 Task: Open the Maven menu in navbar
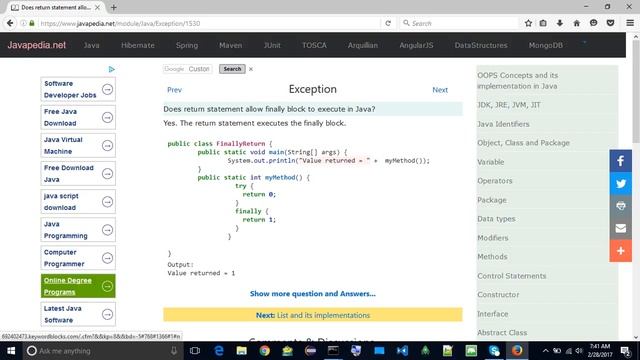(x=231, y=45)
